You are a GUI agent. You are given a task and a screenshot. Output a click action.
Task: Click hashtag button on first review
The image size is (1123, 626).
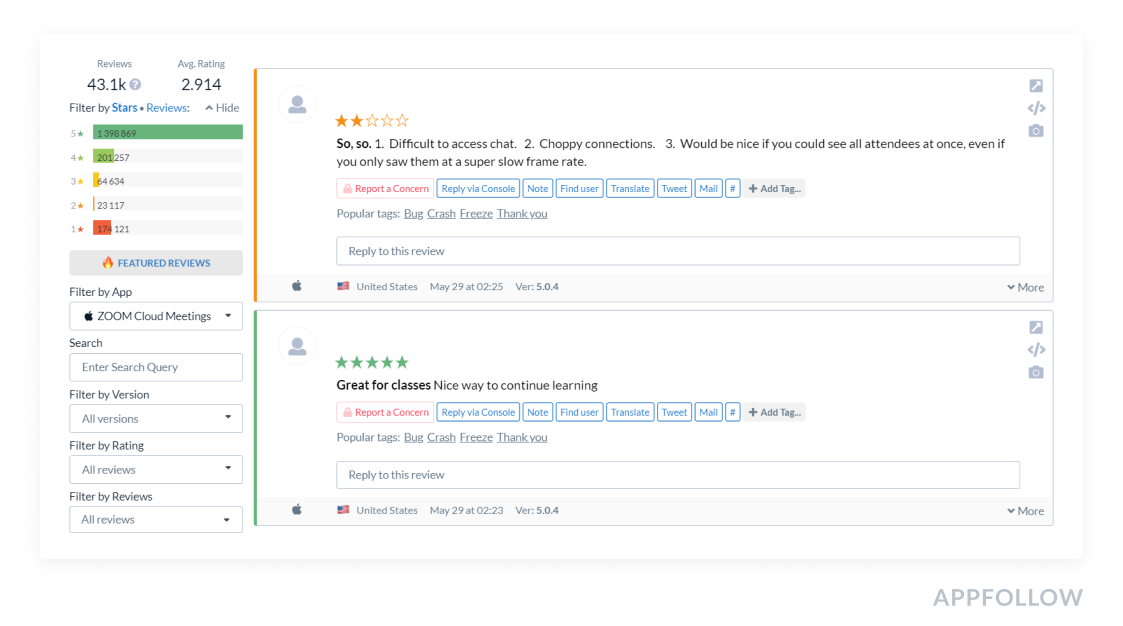pos(732,188)
